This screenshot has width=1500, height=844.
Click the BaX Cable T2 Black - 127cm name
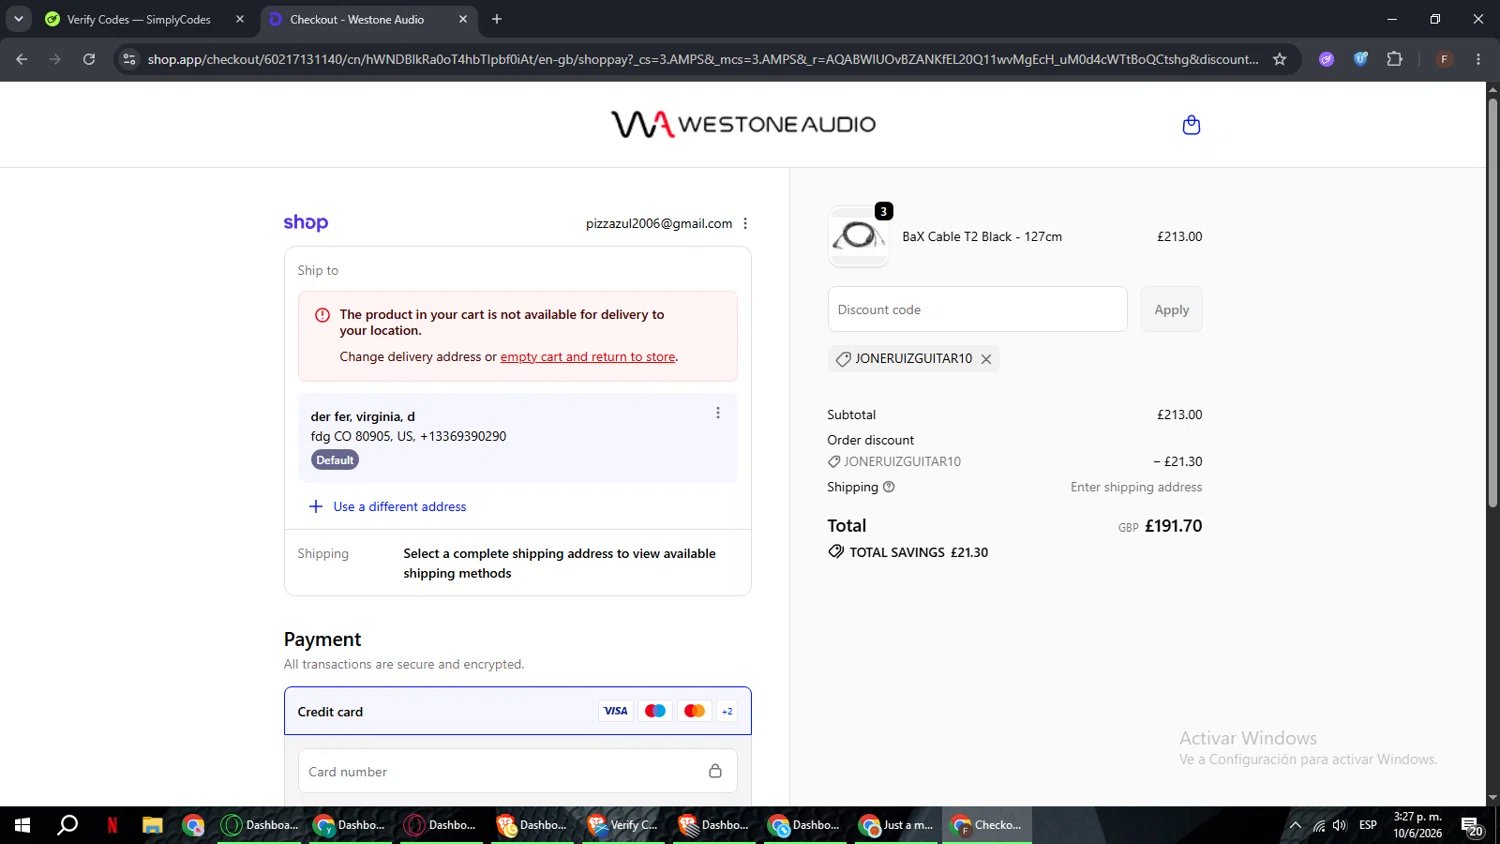(x=982, y=237)
